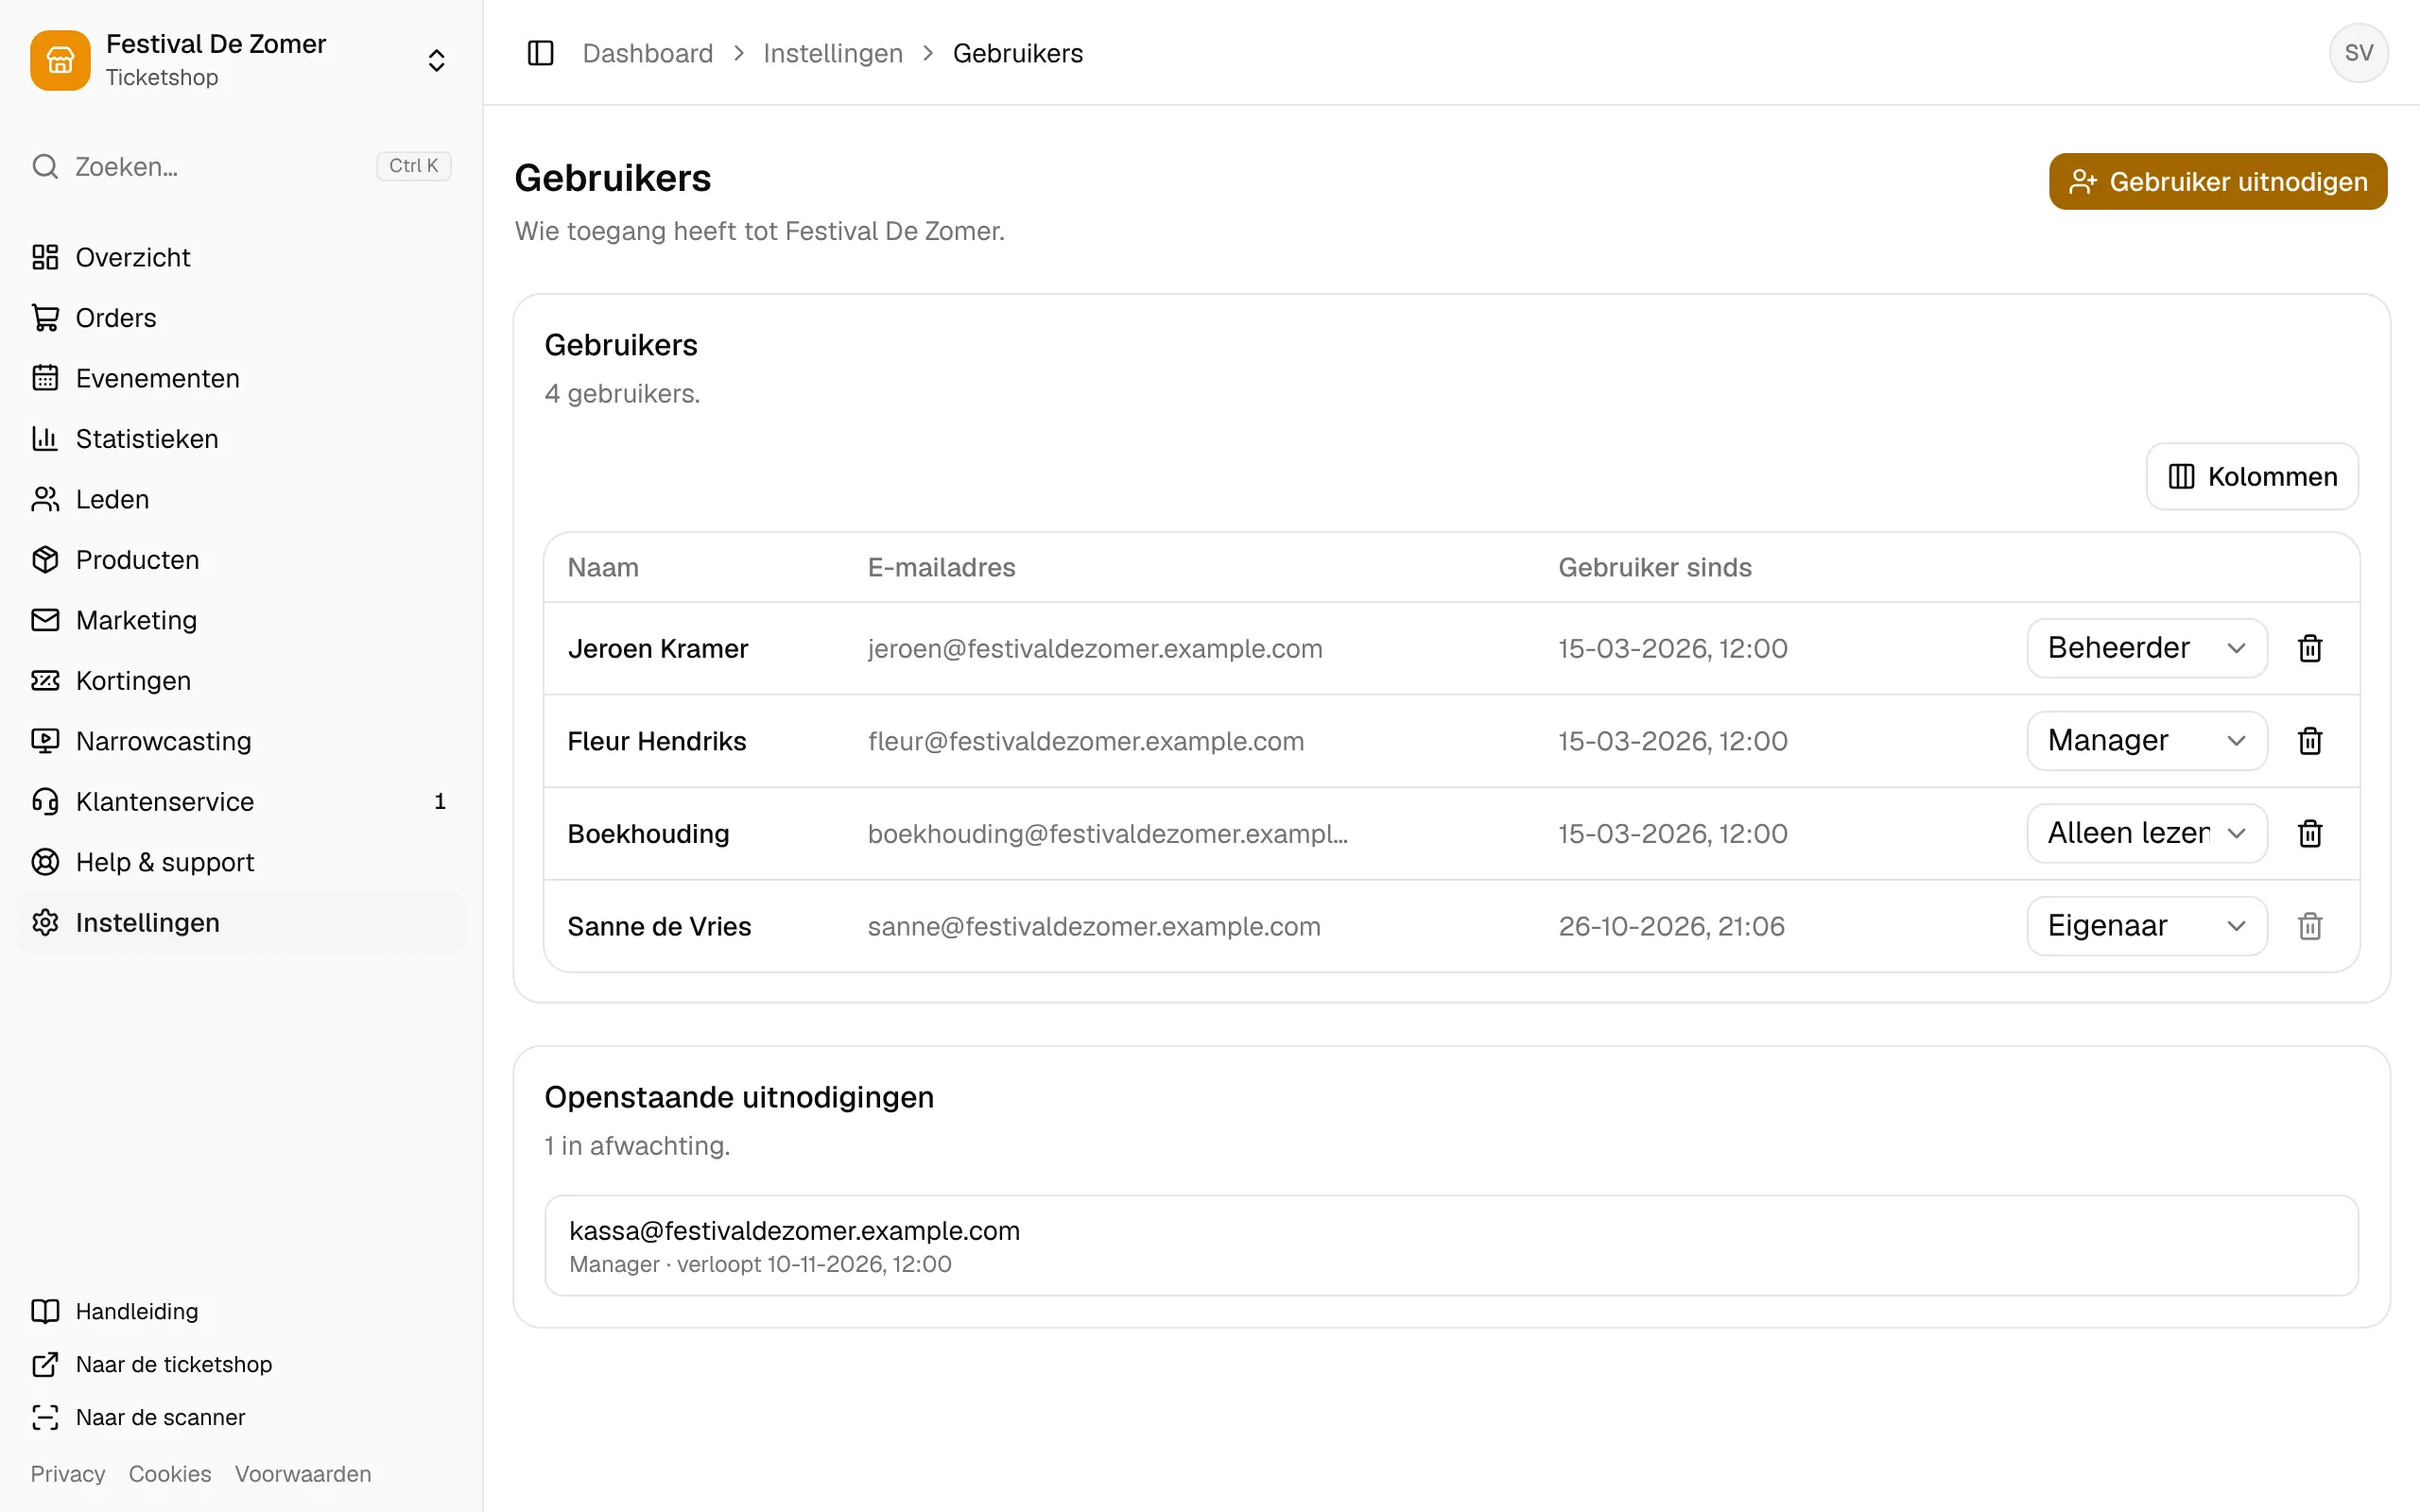Viewport: 2420px width, 1512px height.
Task: Open Statistieken page
Action: pos(241,439)
